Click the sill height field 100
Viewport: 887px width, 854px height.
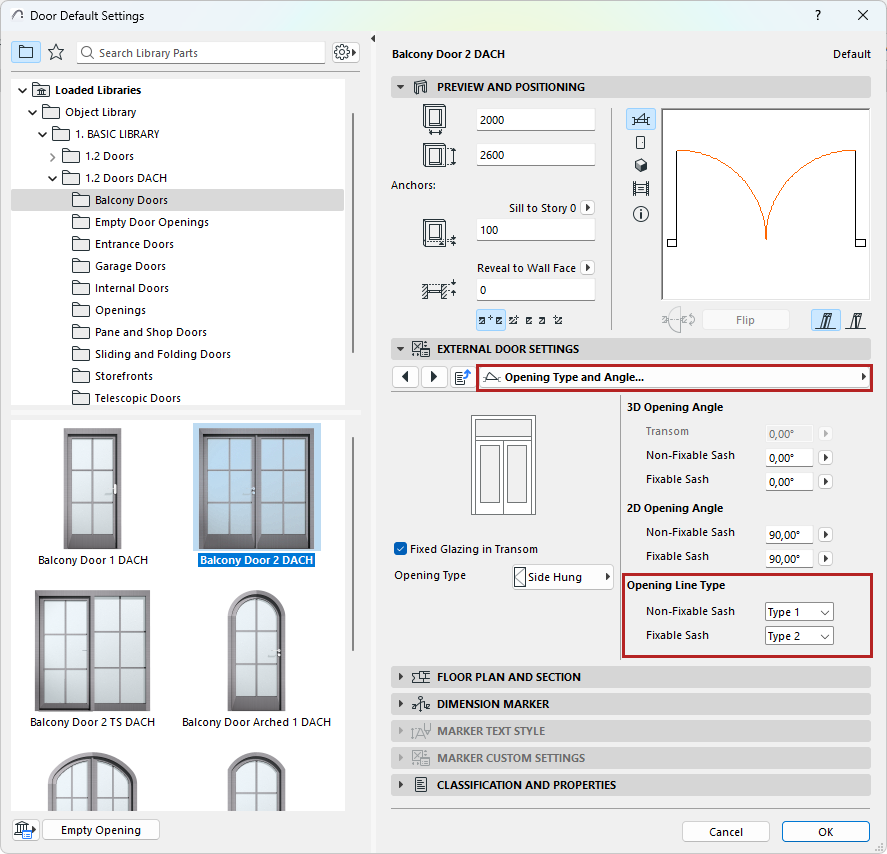point(536,230)
